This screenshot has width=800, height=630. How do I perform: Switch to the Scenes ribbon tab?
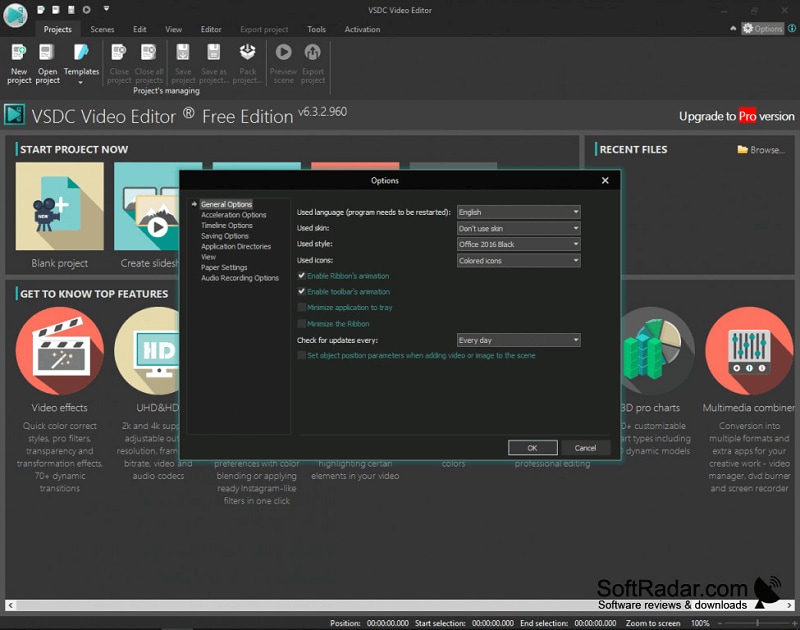pyautogui.click(x=102, y=29)
